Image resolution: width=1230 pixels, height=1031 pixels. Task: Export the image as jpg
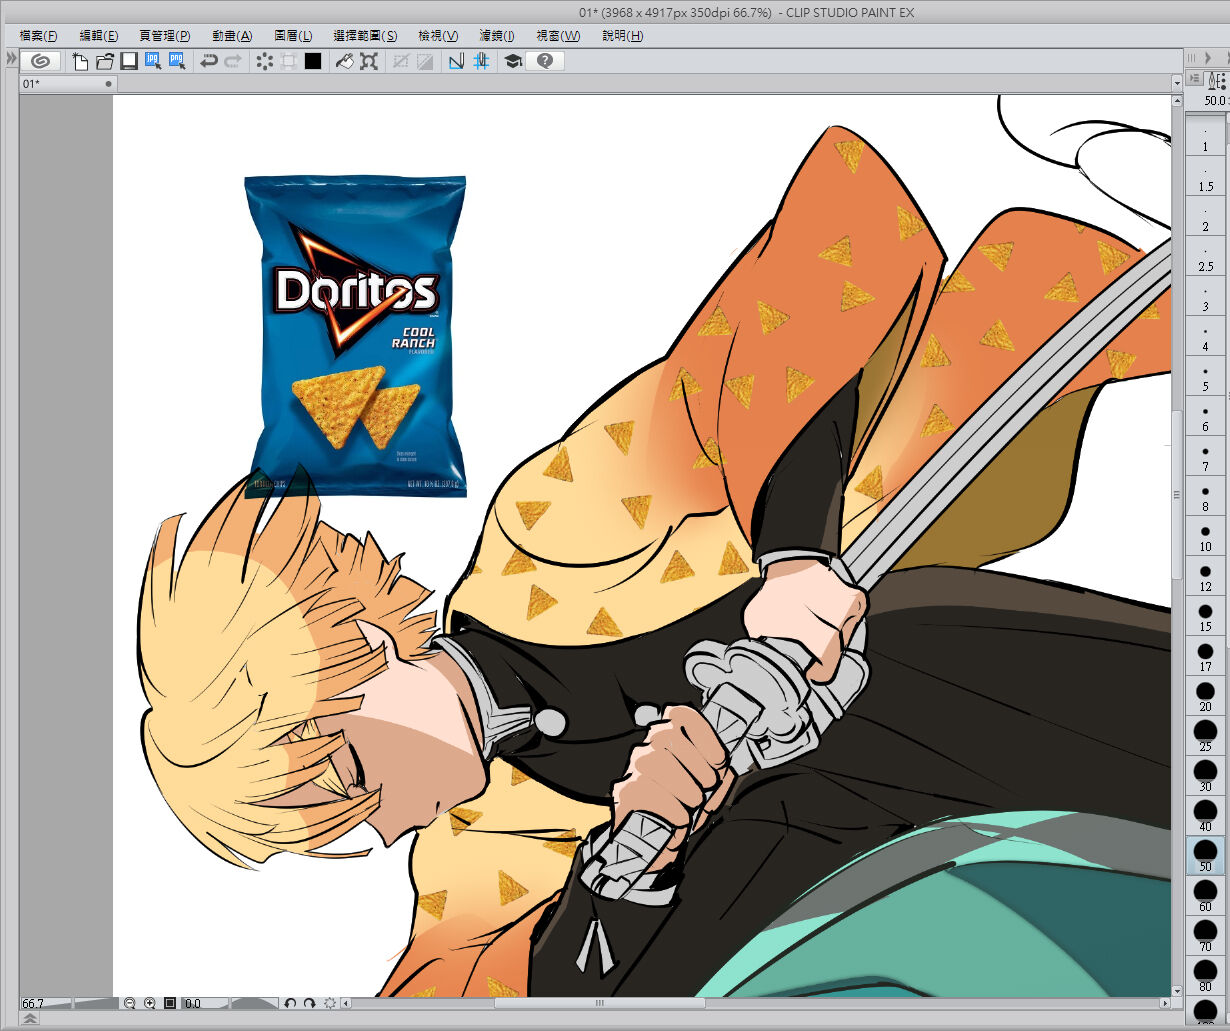click(x=153, y=61)
